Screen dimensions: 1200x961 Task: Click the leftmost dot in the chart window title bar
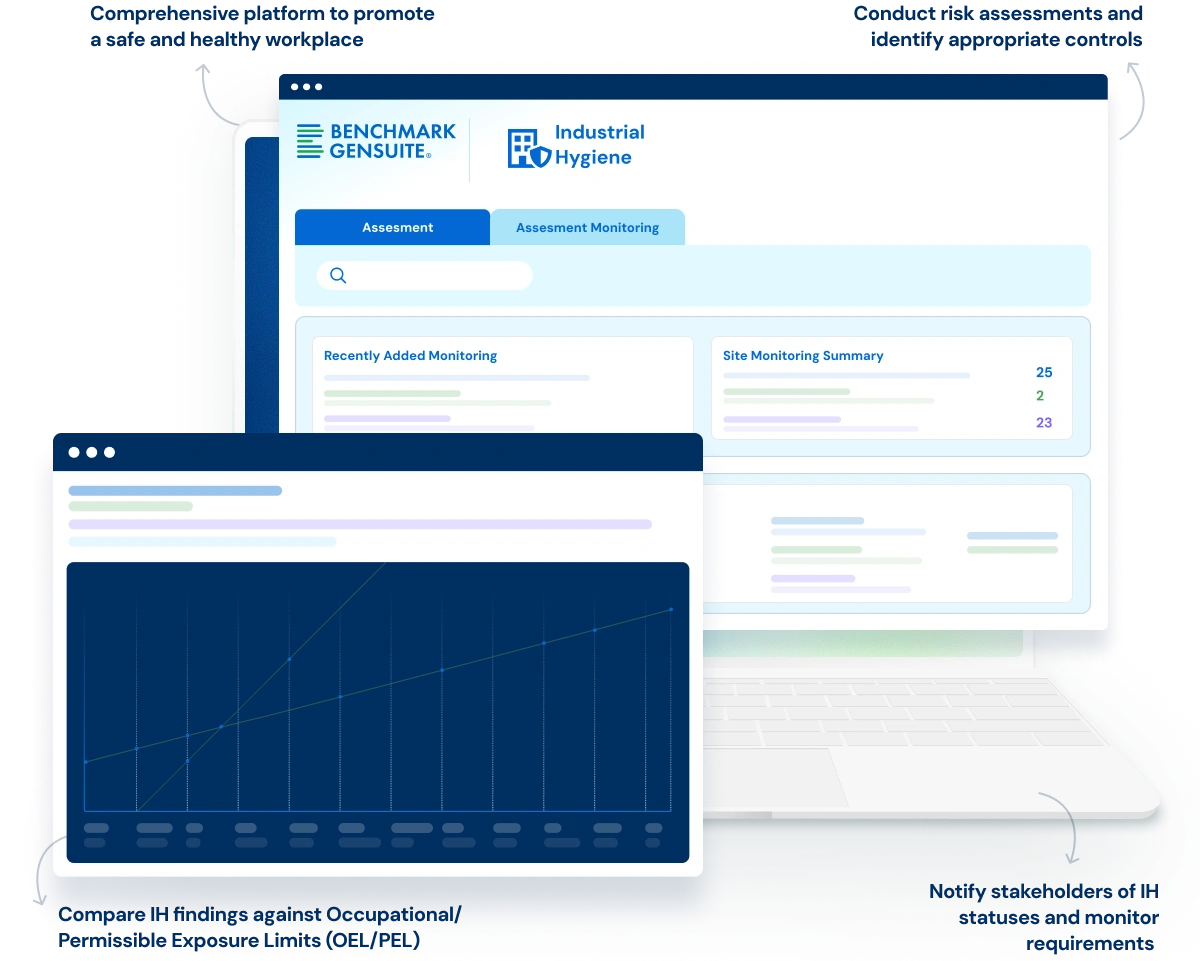pyautogui.click(x=74, y=453)
